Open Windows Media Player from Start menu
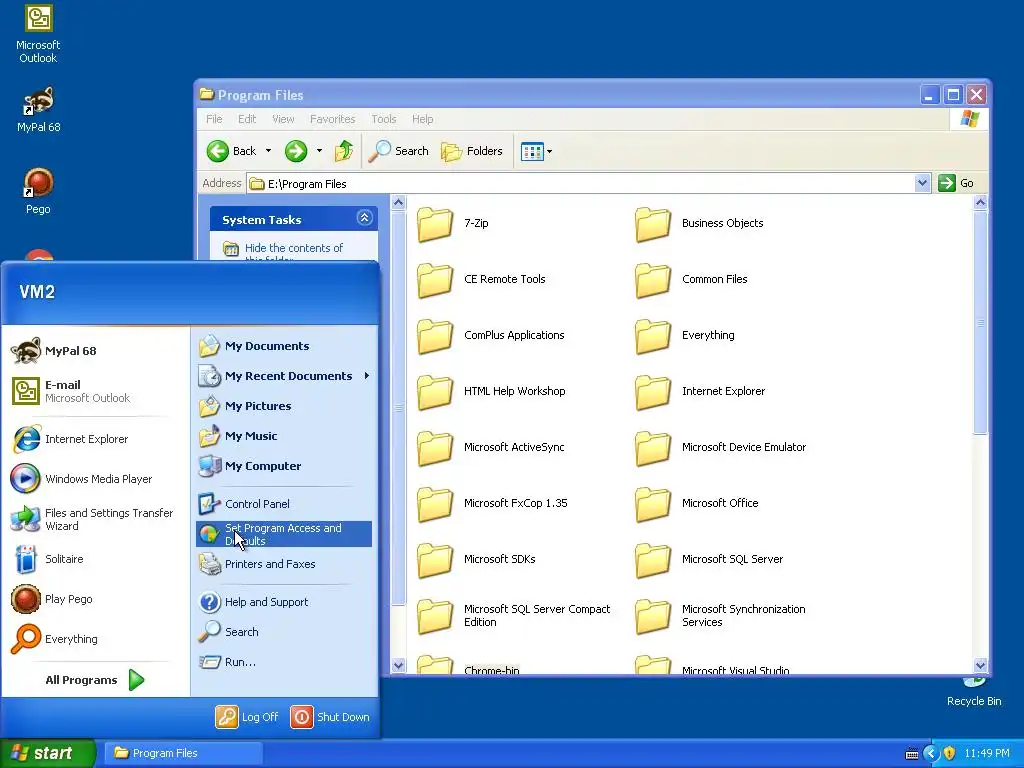Screen dimensions: 1024x768 [95, 479]
